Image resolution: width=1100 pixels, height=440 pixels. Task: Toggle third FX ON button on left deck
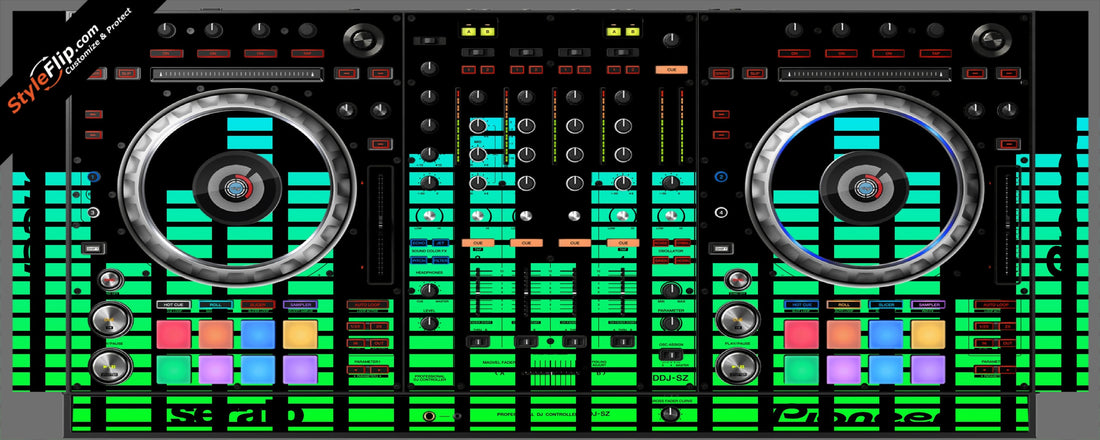pos(260,53)
